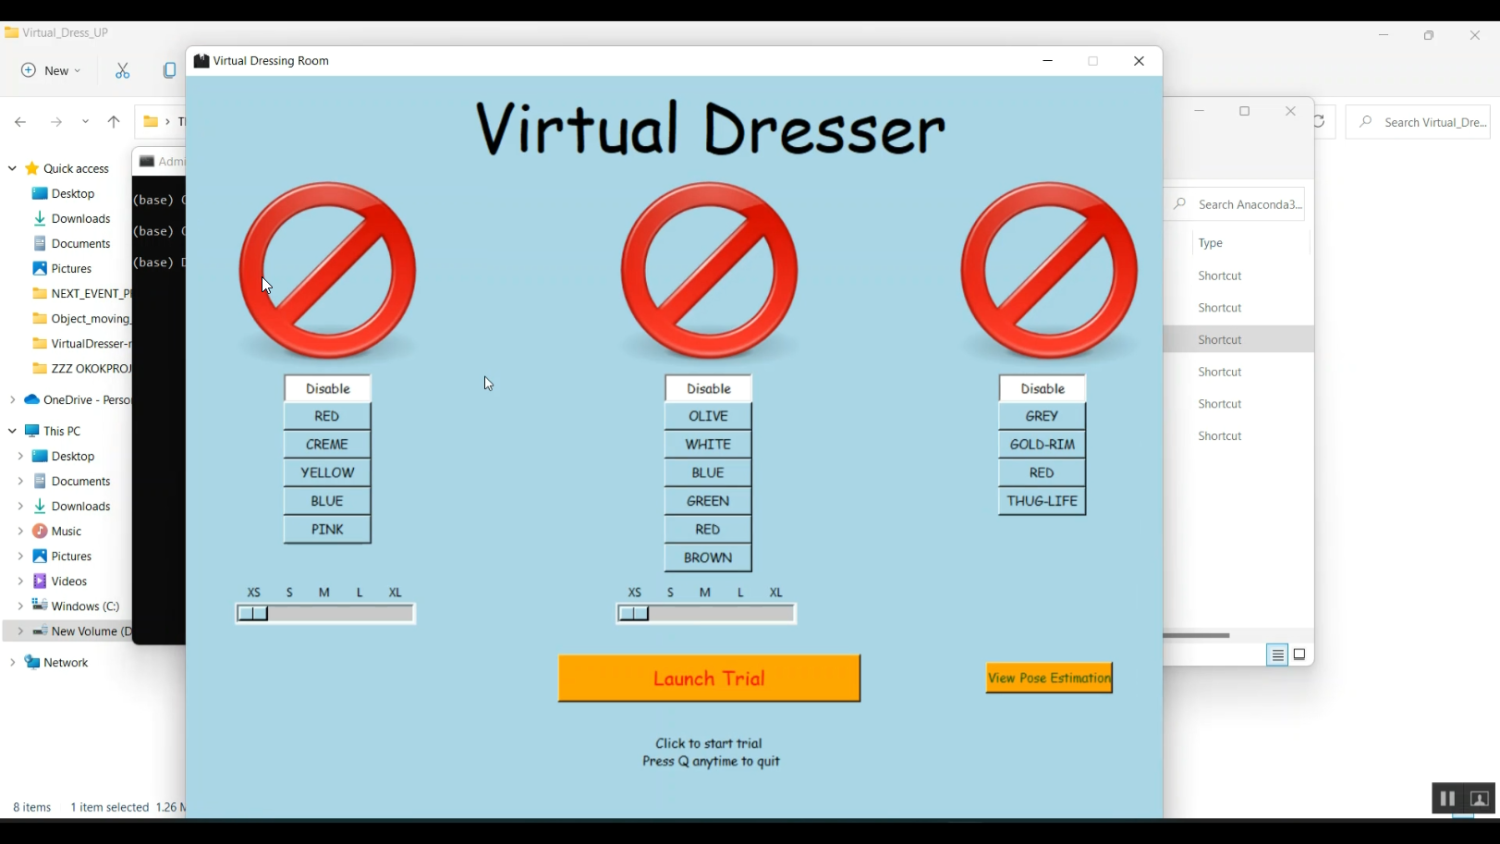Switch to details view layout icon

[1277, 655]
